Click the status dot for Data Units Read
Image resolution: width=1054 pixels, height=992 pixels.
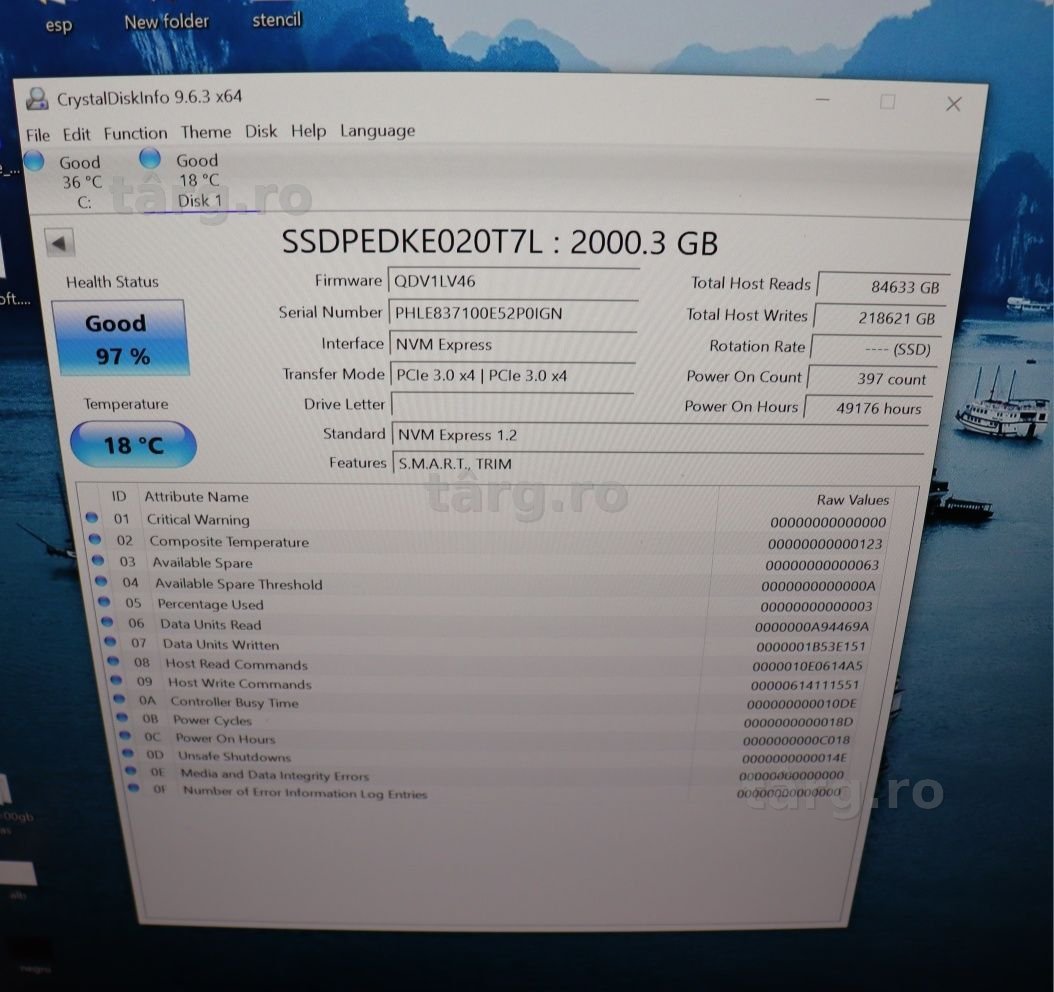click(108, 622)
